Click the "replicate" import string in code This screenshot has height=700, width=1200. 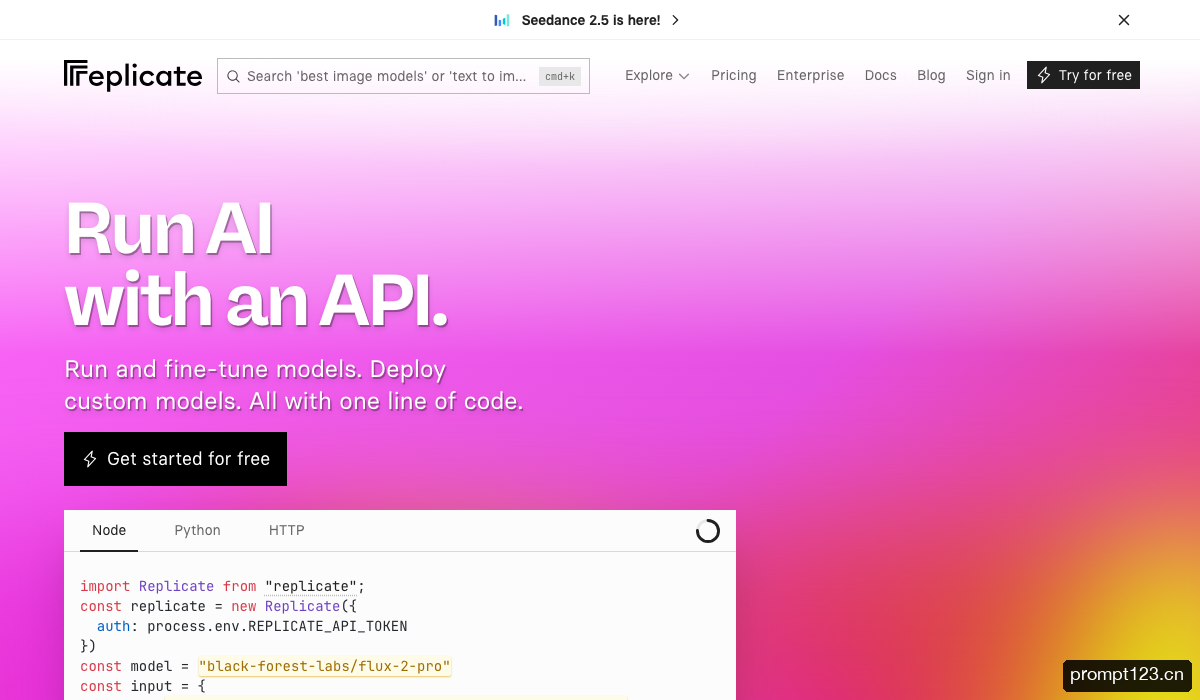[311, 586]
